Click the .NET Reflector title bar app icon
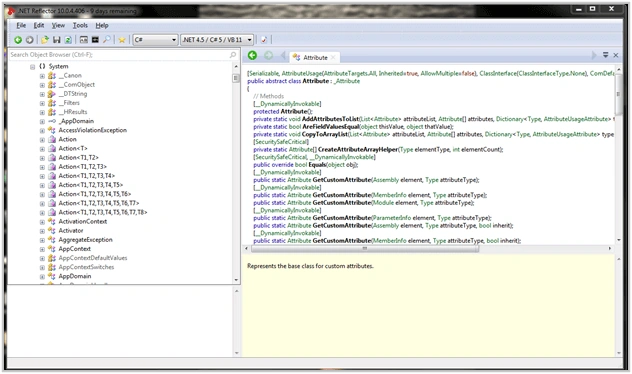The image size is (632, 374). pos(11,10)
